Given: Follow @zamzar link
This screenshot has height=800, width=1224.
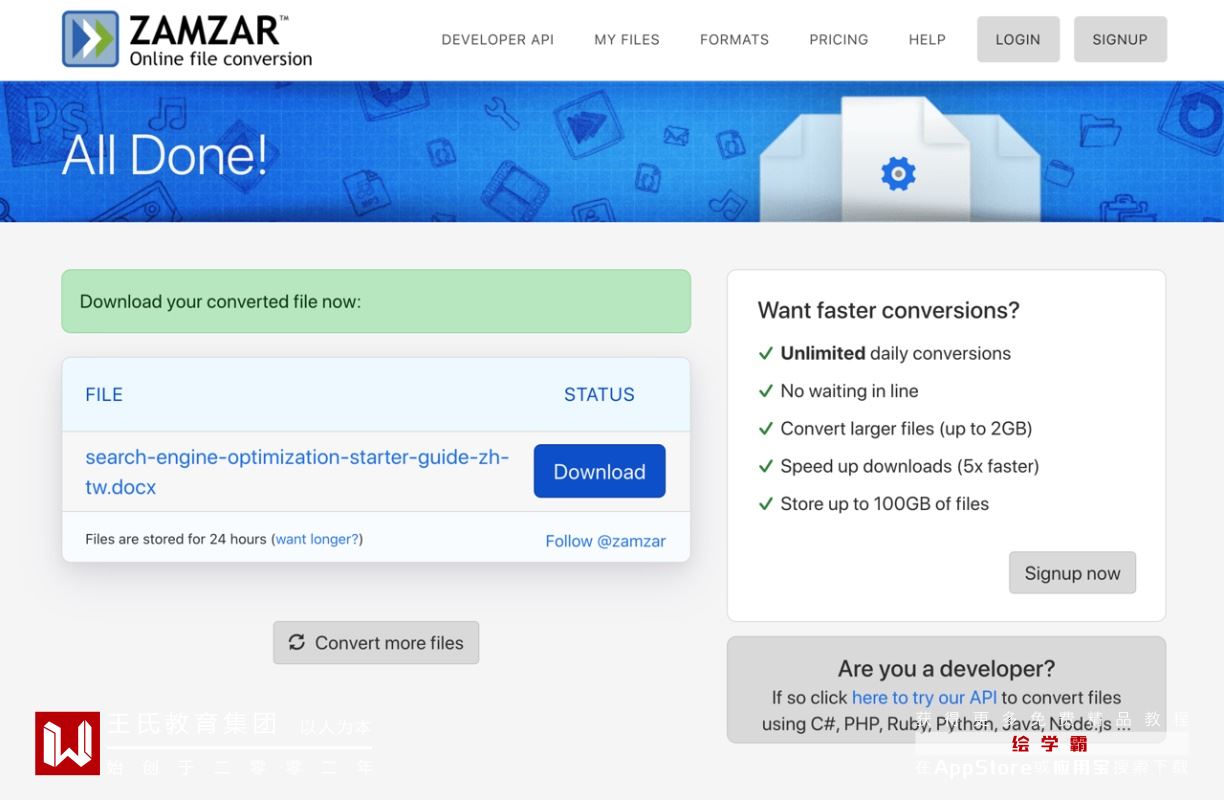Looking at the screenshot, I should pyautogui.click(x=605, y=541).
